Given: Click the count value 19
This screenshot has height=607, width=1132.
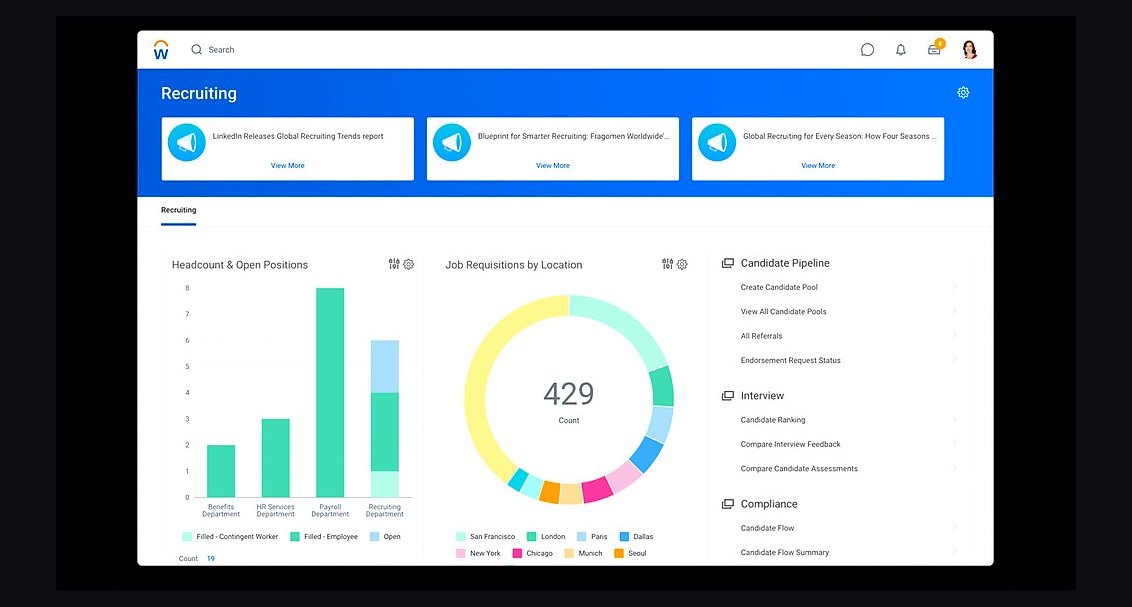Looking at the screenshot, I should coord(211,559).
